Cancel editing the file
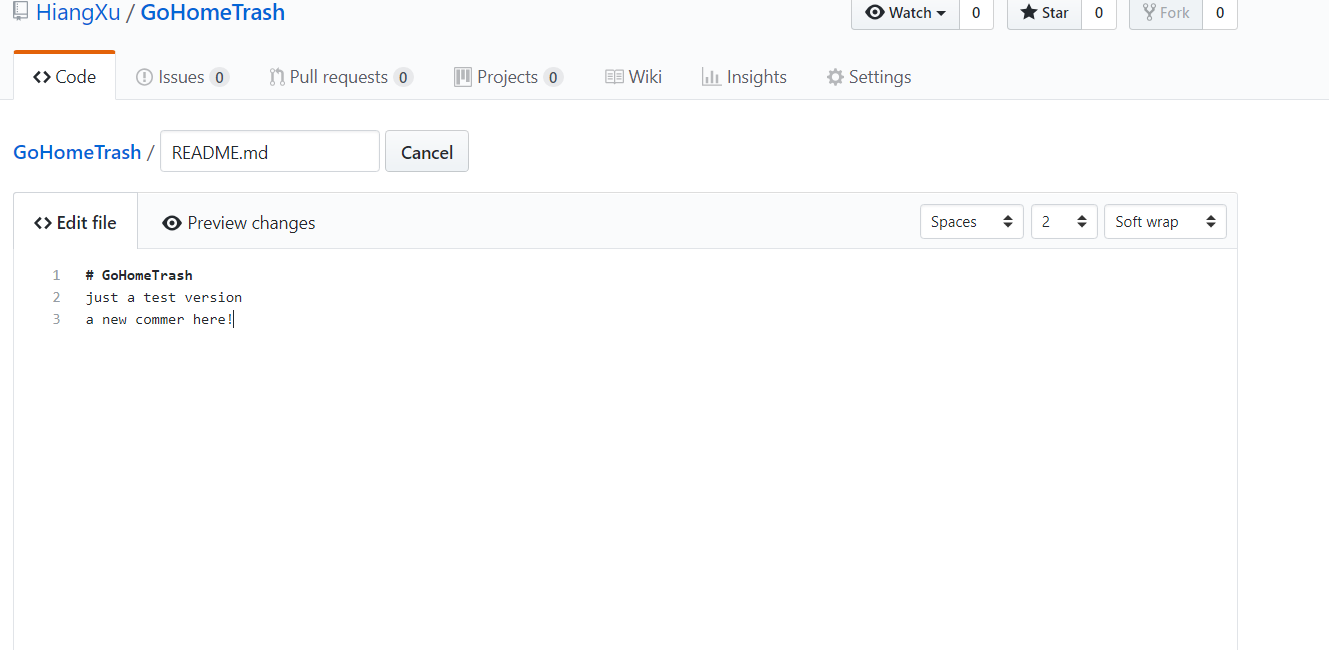The width and height of the screenshot is (1329, 650). click(427, 152)
